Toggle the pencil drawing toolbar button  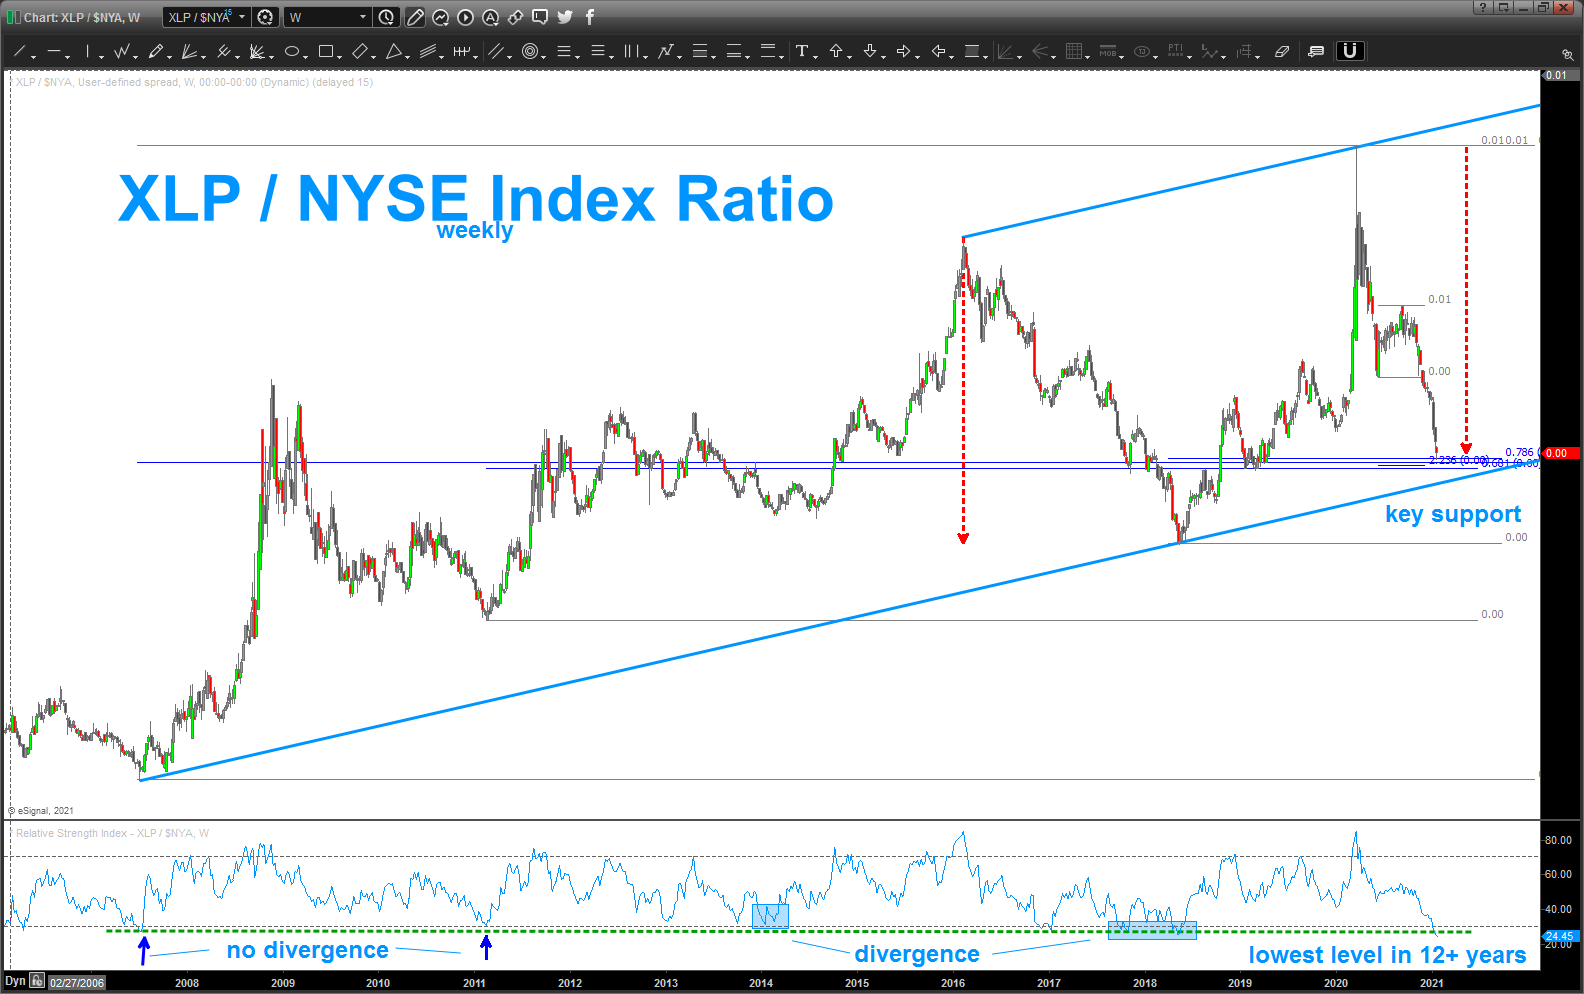415,17
